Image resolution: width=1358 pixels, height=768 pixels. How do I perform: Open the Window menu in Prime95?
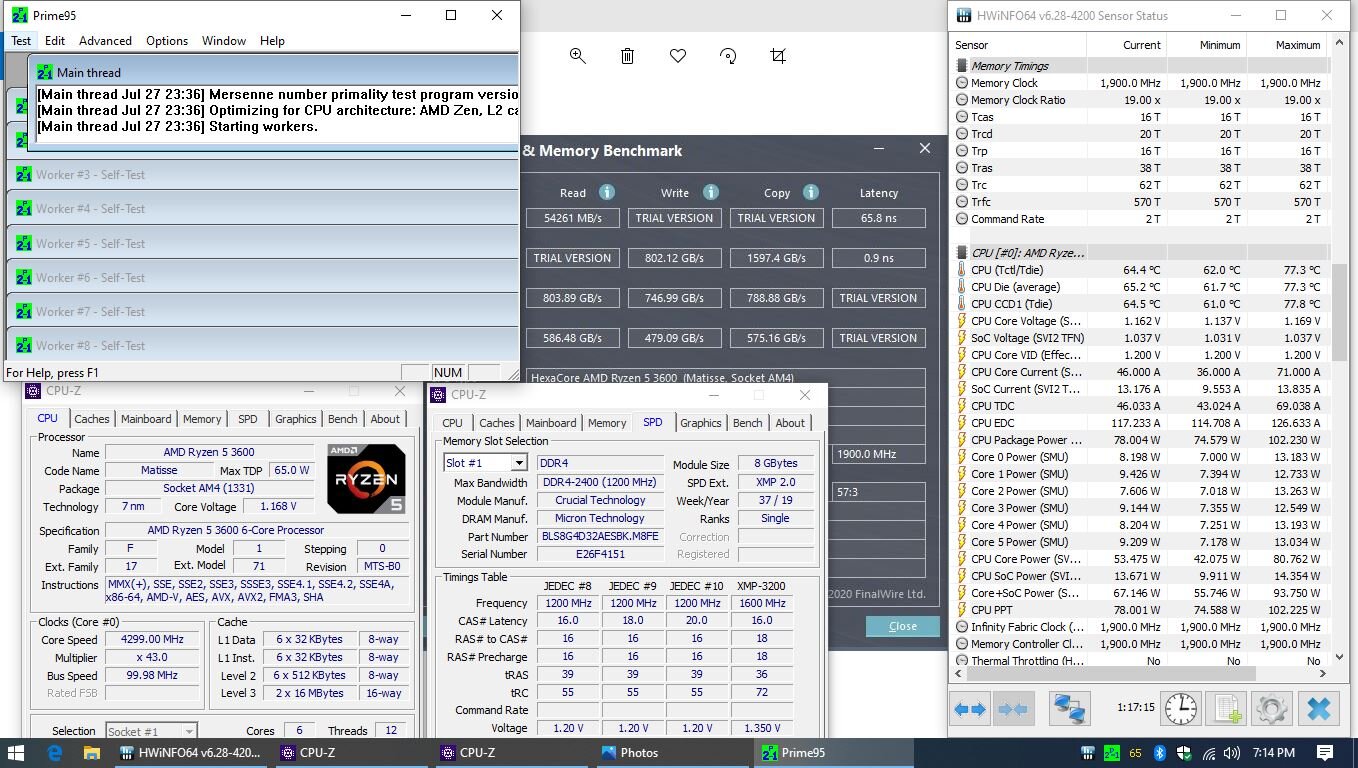pos(224,41)
